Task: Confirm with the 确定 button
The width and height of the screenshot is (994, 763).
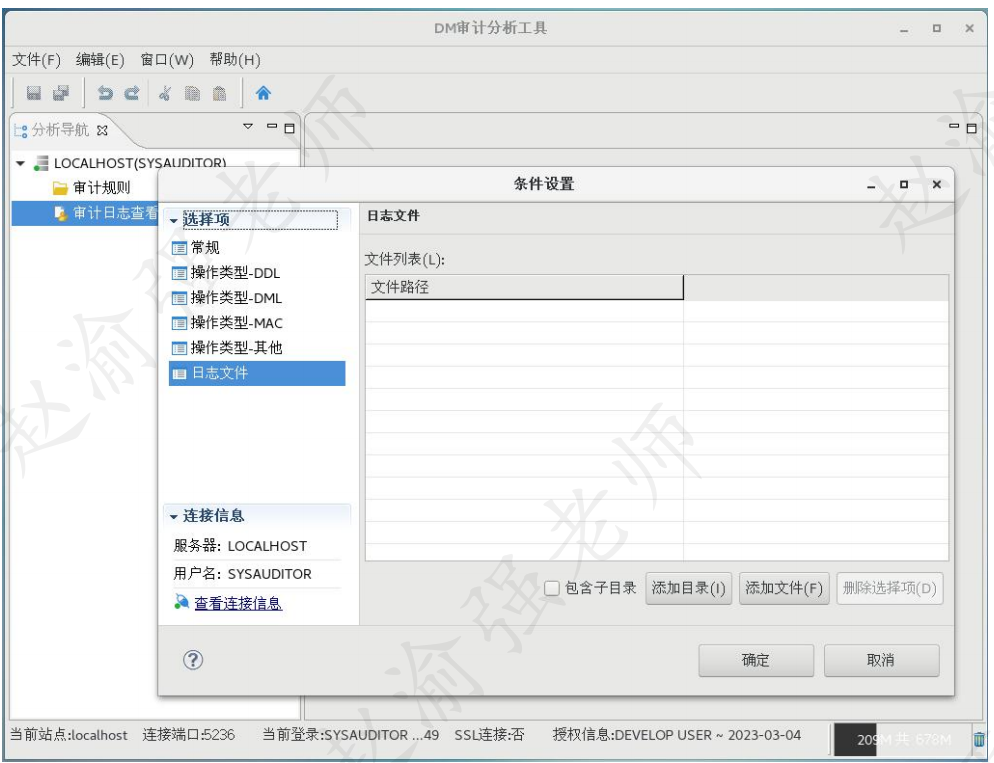Action: pyautogui.click(x=756, y=660)
